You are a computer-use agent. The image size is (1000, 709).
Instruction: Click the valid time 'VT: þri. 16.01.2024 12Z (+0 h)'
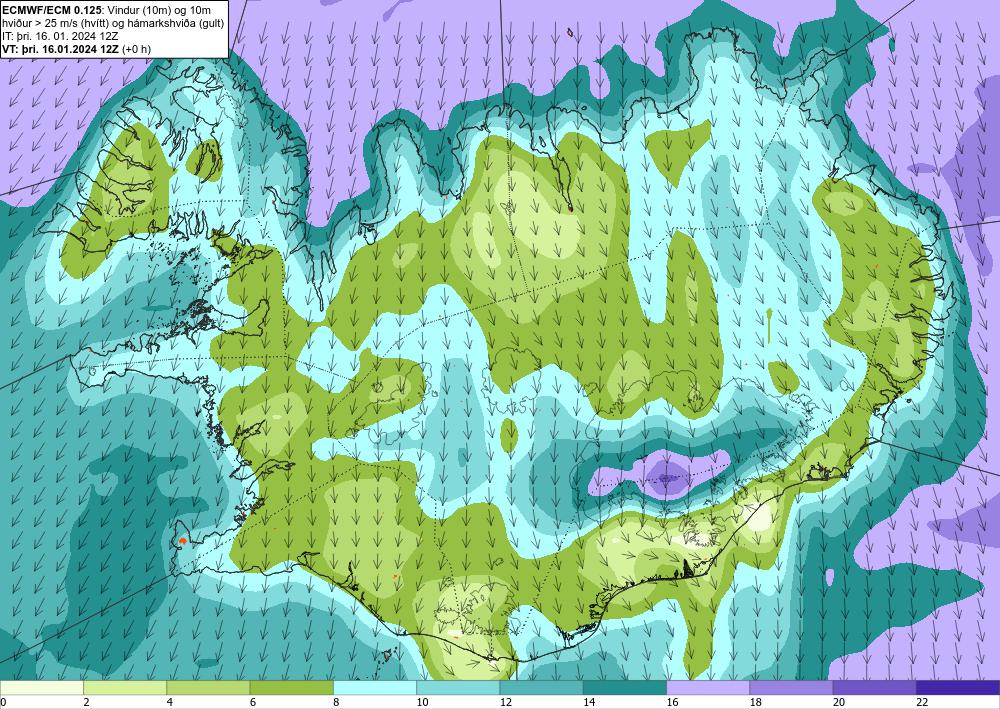click(x=77, y=48)
